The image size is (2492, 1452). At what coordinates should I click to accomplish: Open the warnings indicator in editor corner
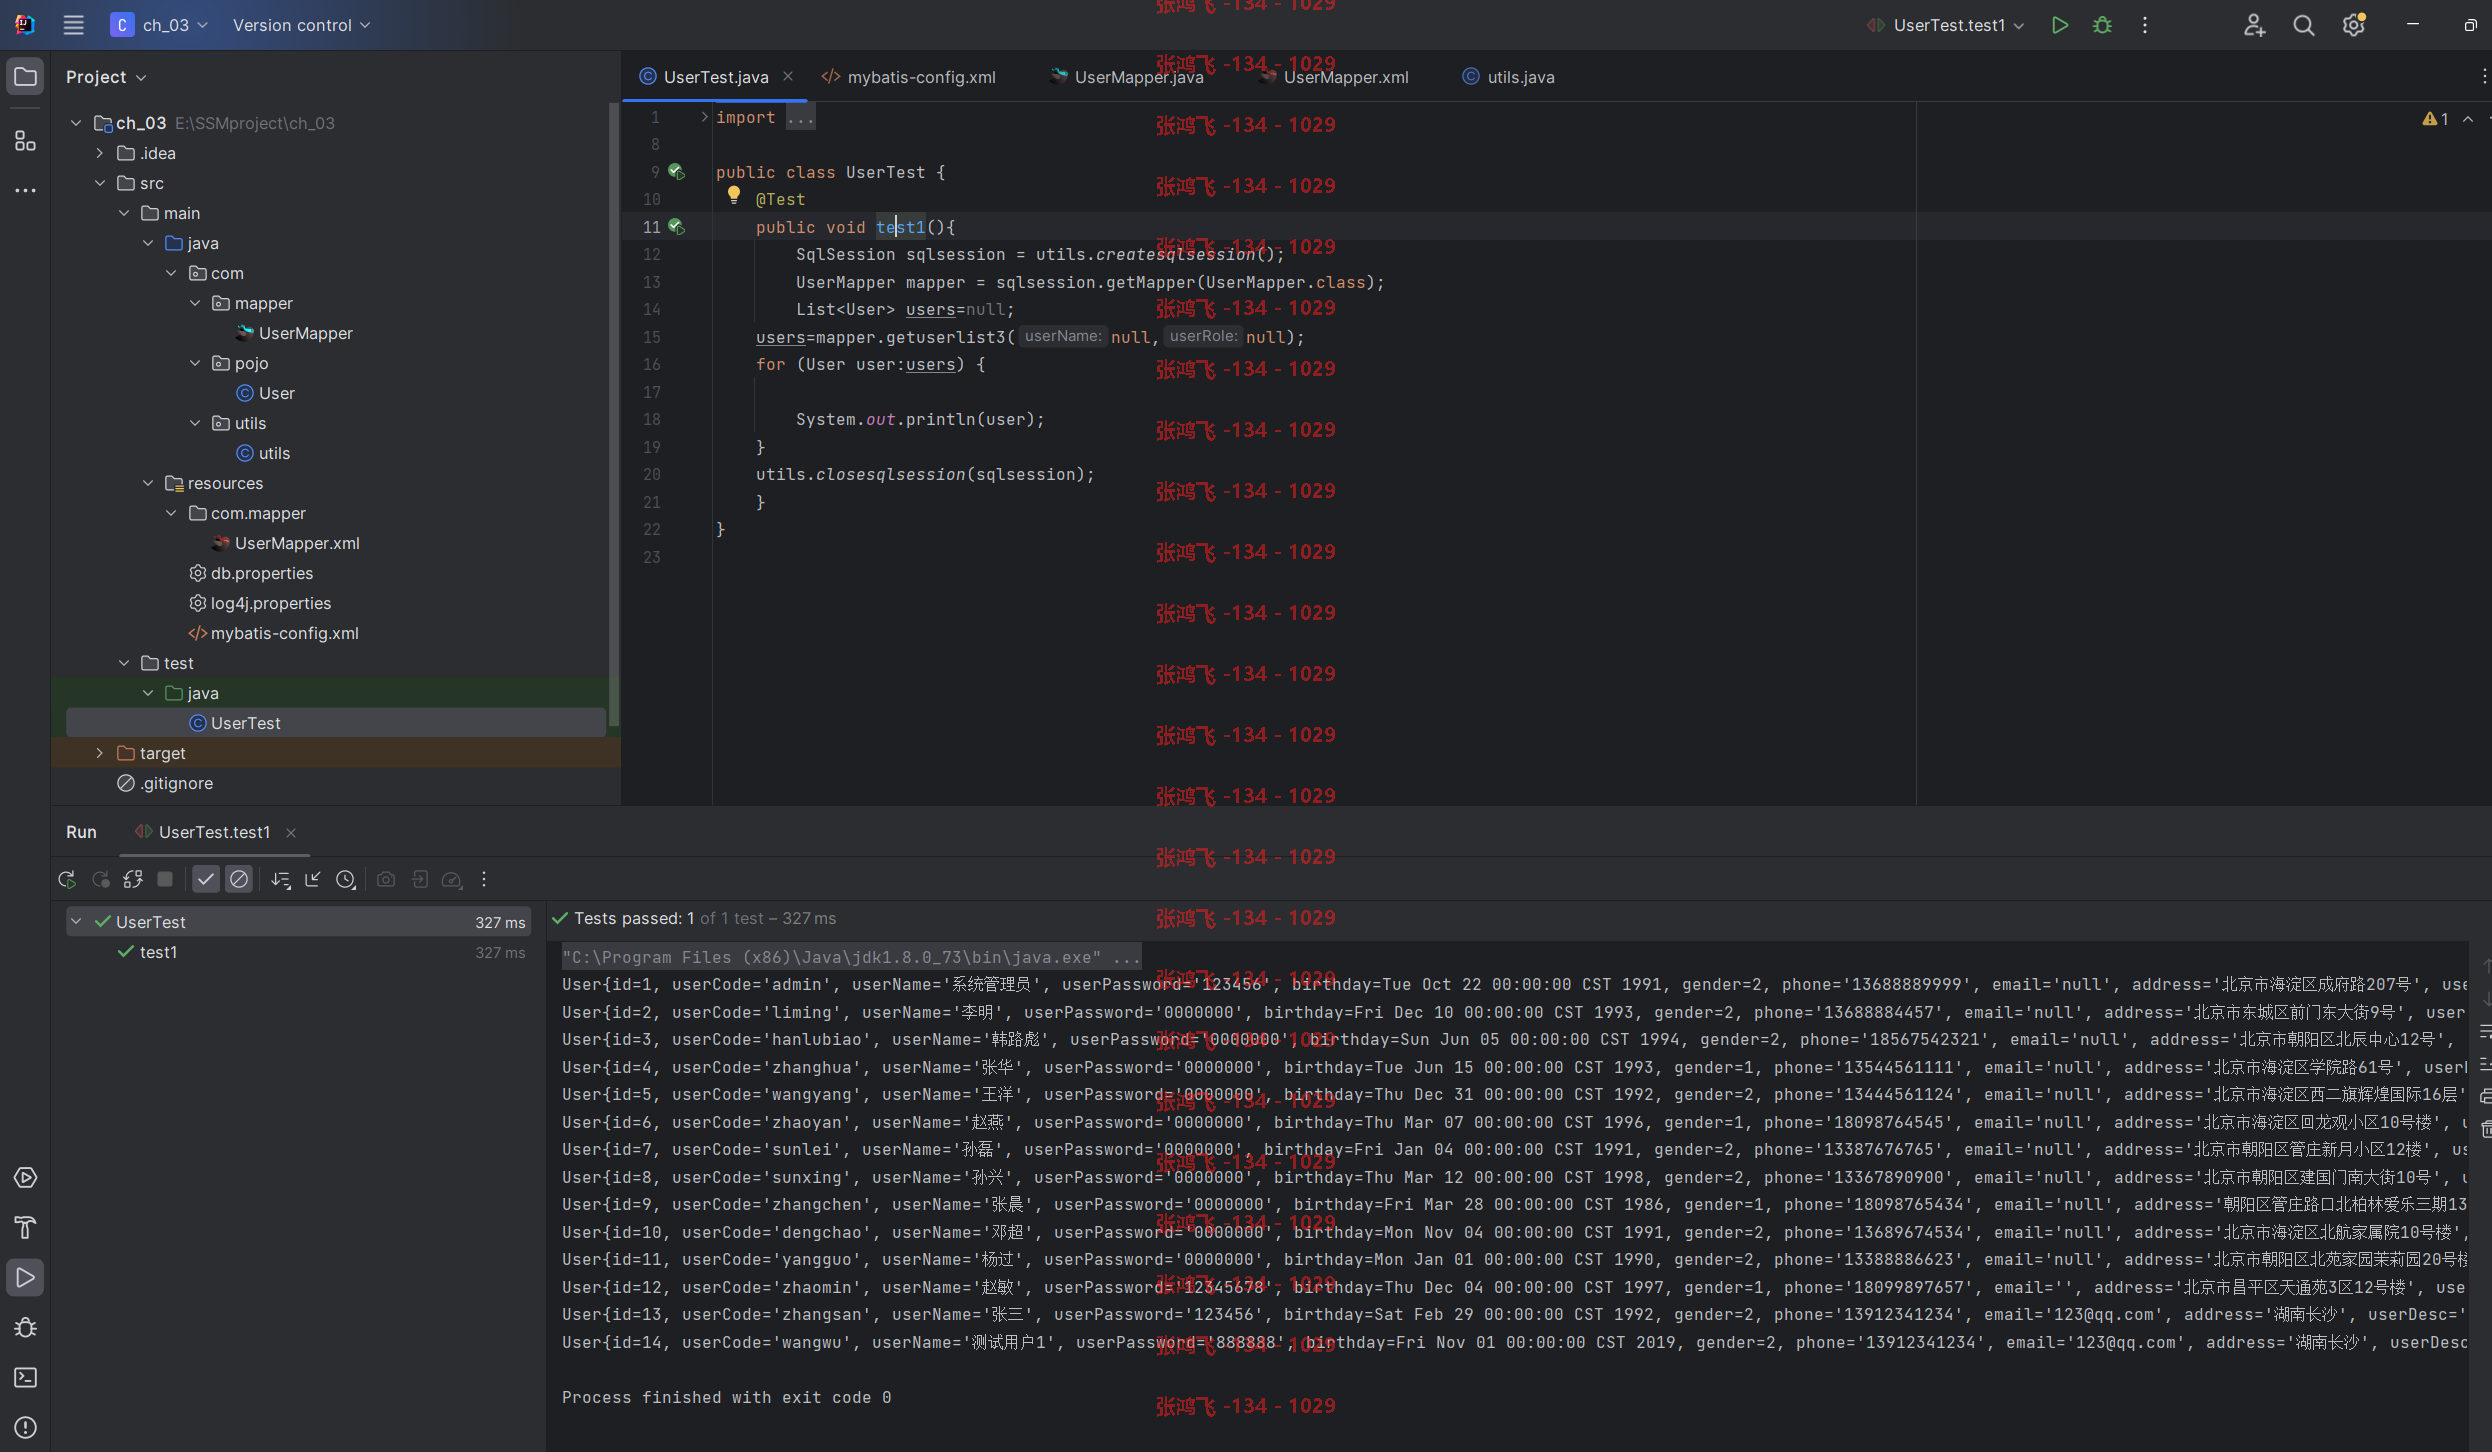tap(2436, 119)
